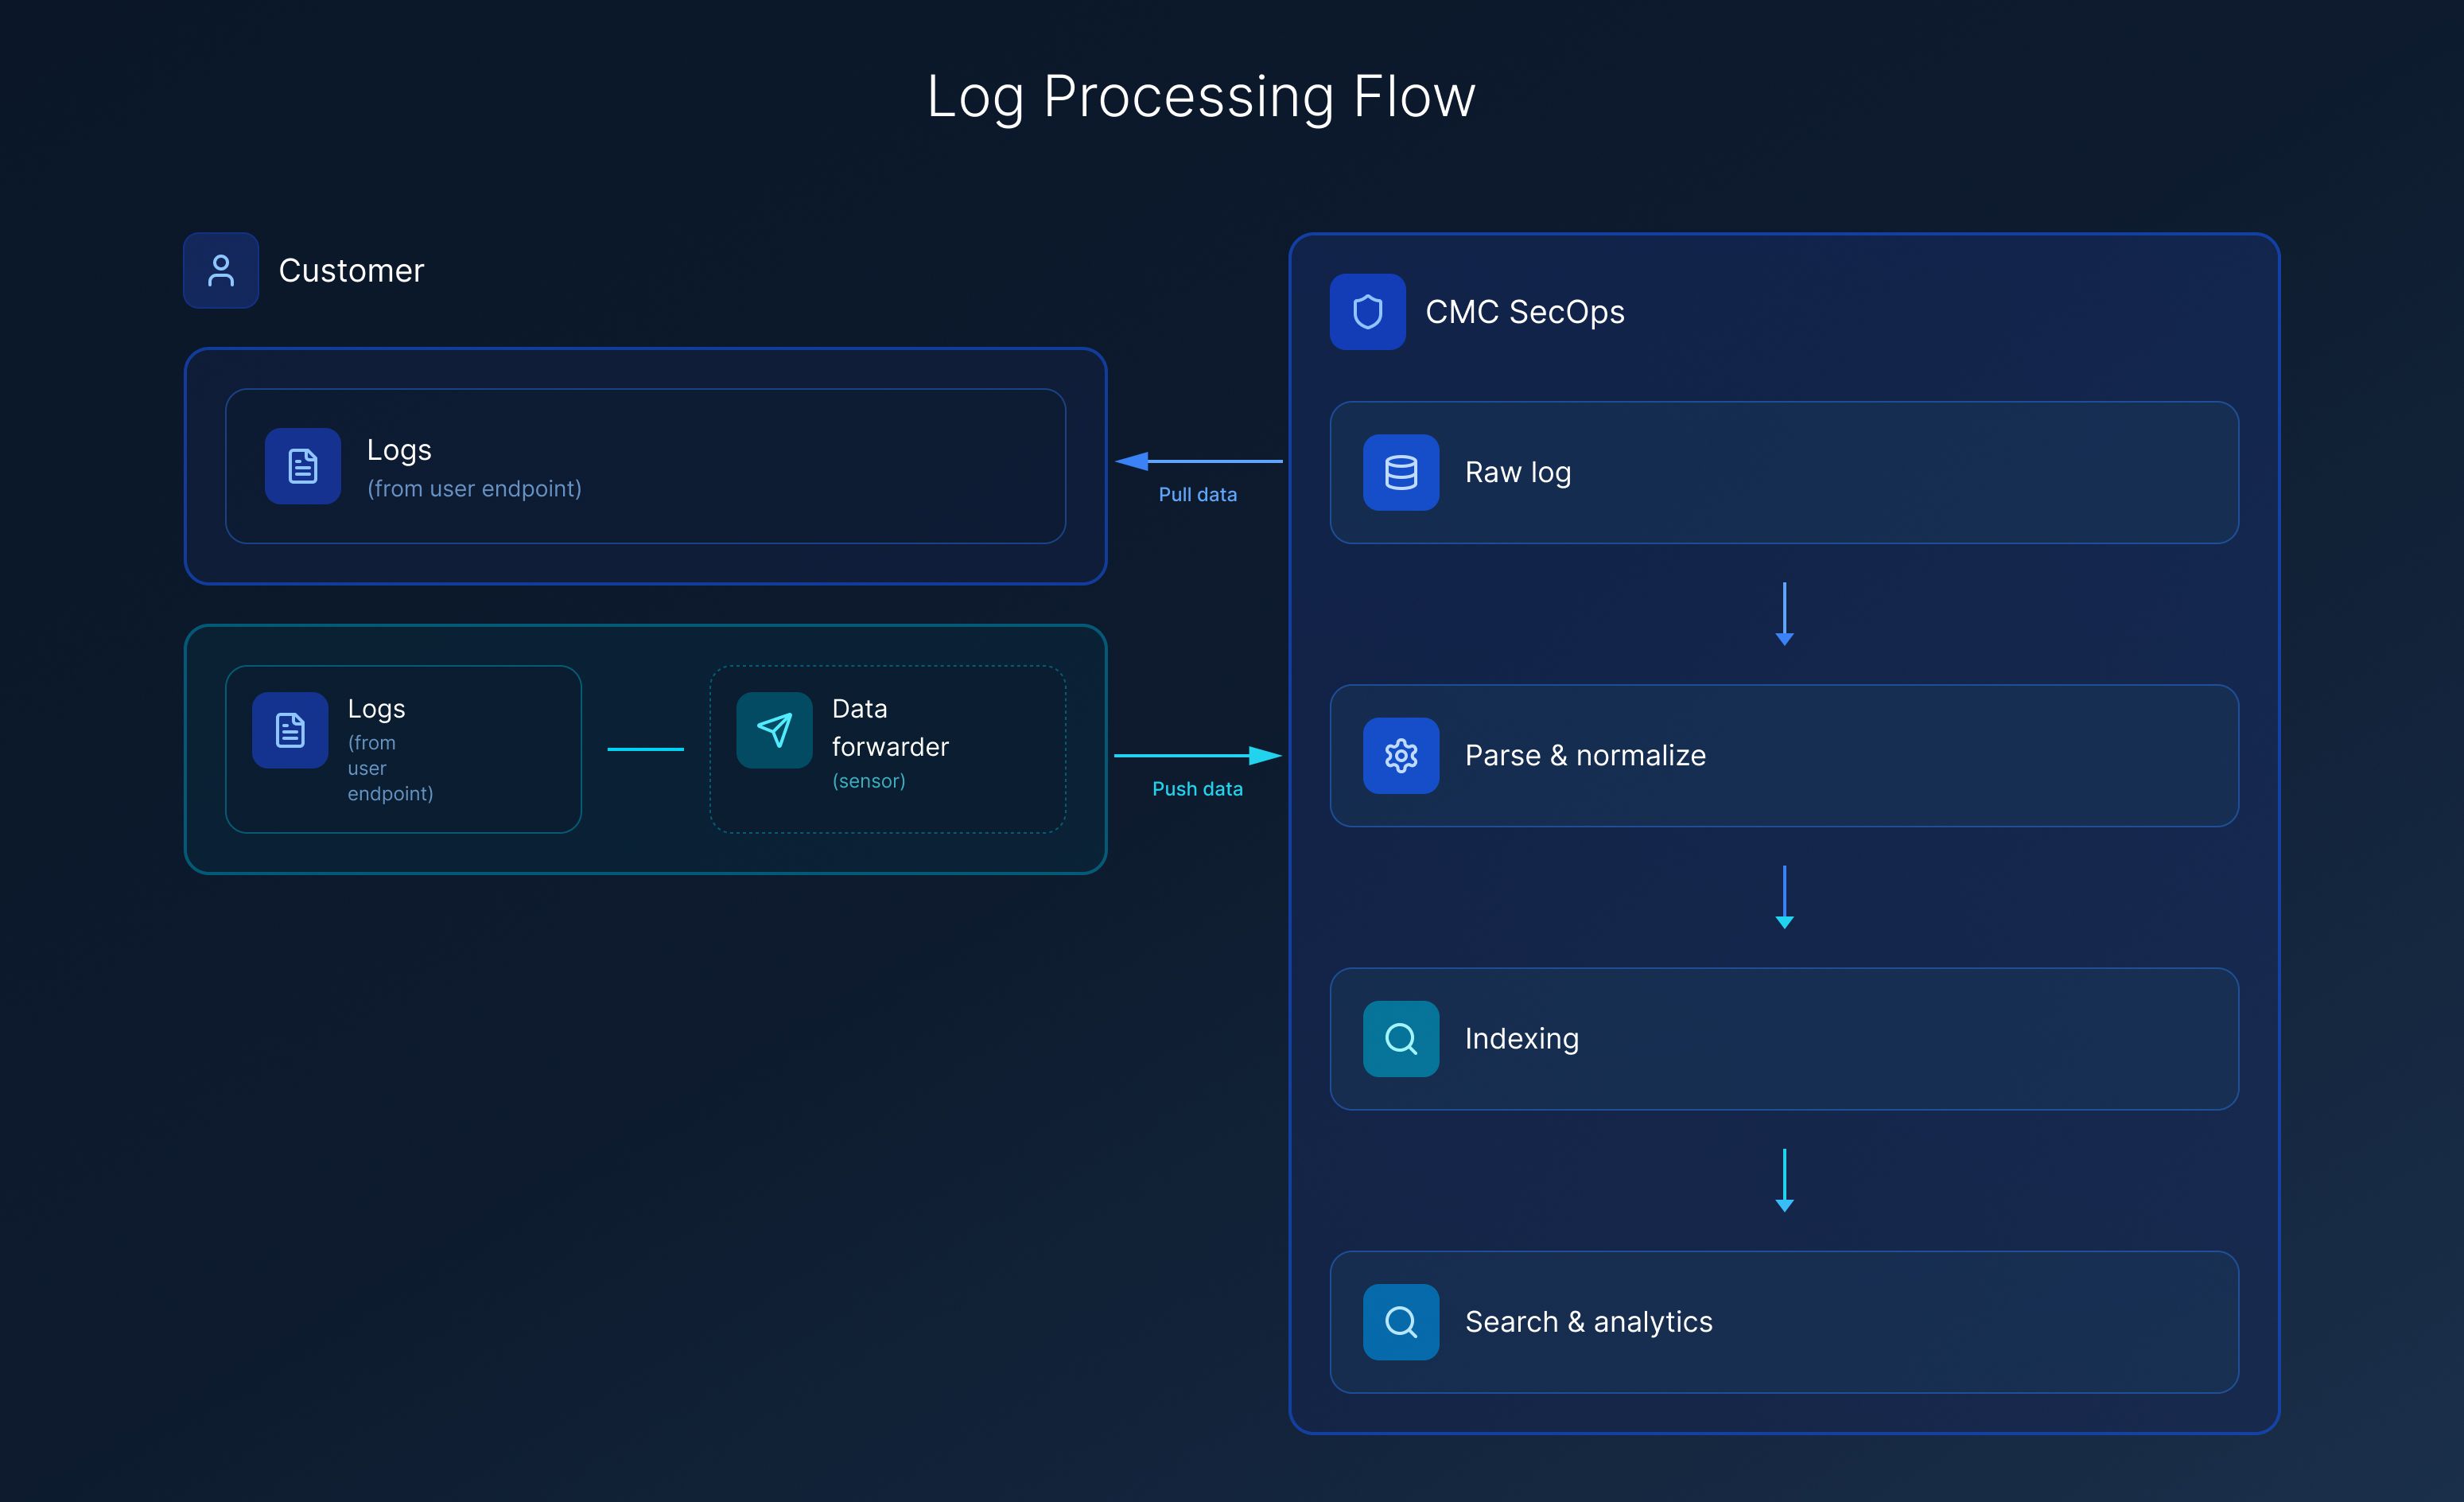Screen dimensions: 2464x1502
Task: Click the Search & analytics stage card
Action: [1784, 1322]
